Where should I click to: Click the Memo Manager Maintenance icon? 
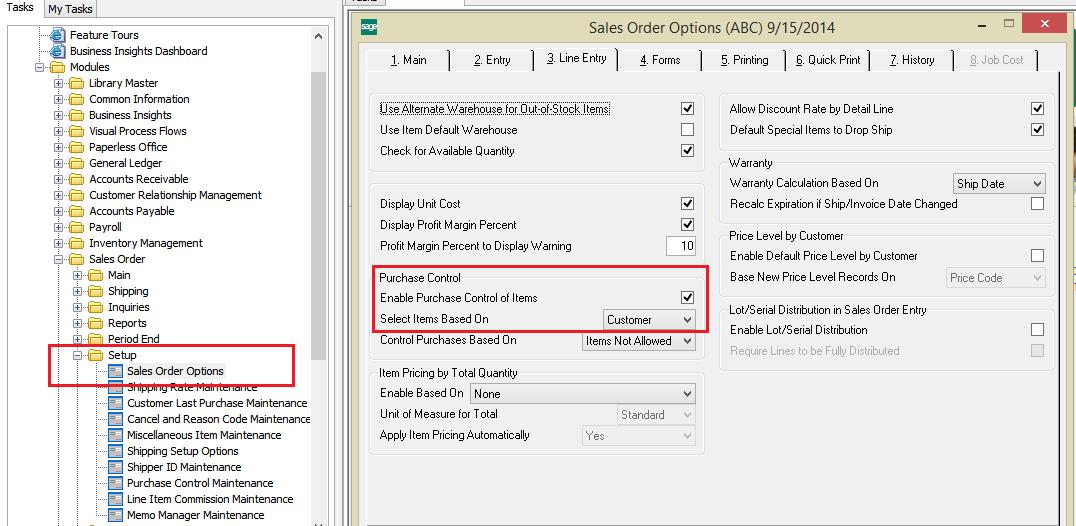coord(115,515)
